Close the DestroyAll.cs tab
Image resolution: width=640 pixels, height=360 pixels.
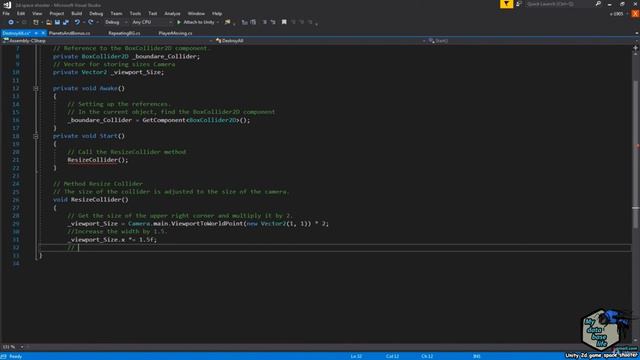(43, 33)
